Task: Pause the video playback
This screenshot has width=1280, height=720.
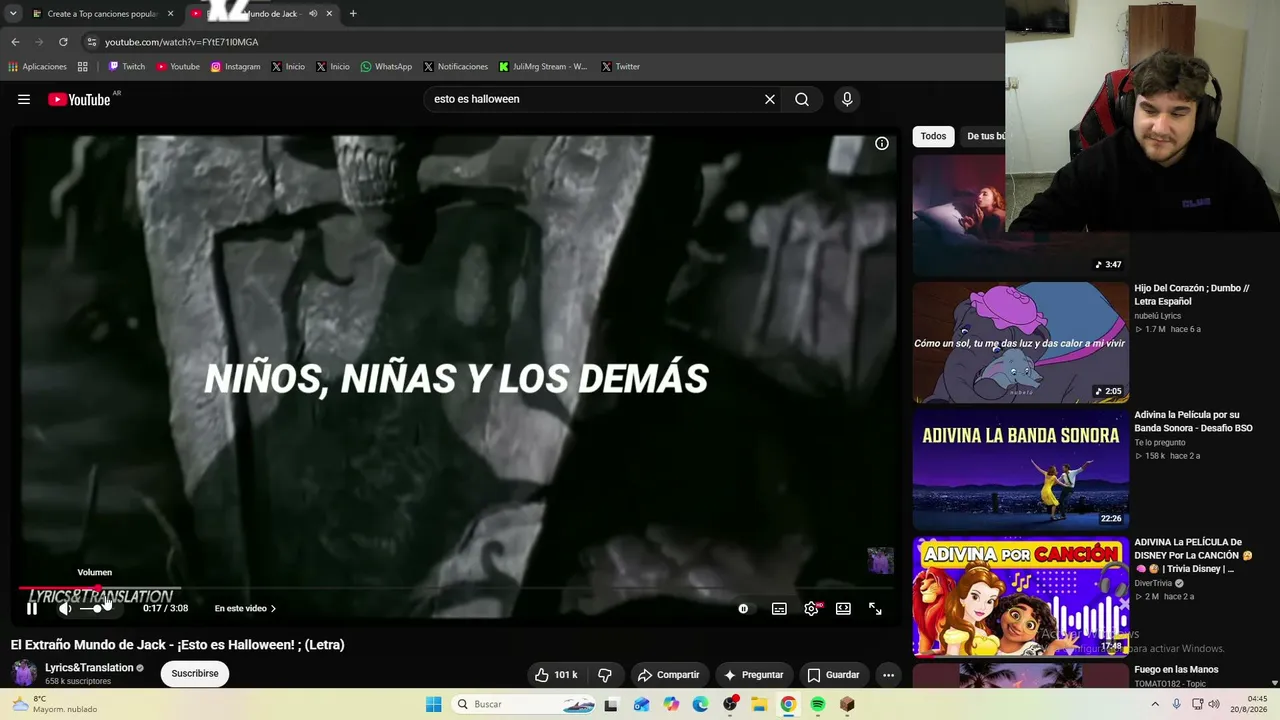Action: 32,608
